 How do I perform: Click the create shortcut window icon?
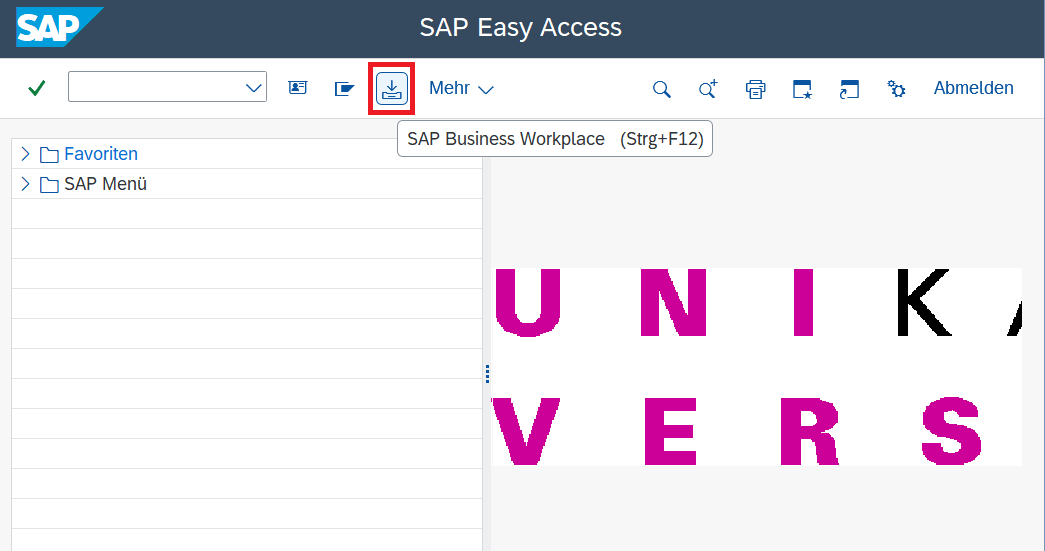click(x=849, y=89)
